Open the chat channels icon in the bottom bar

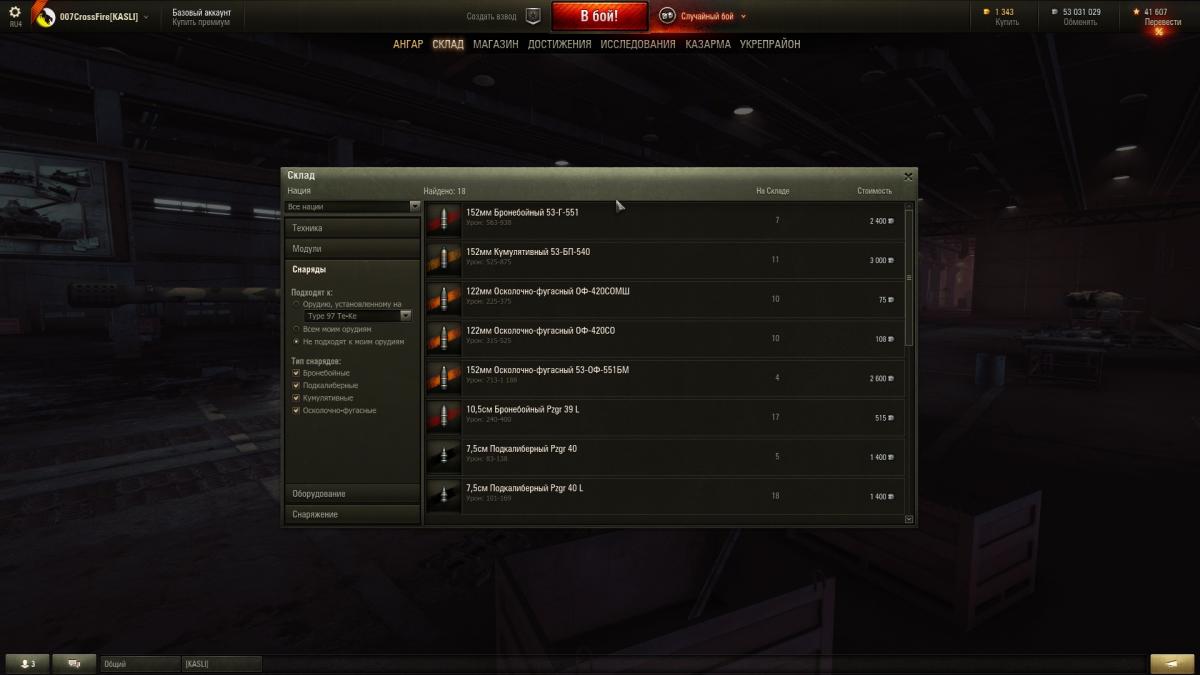[74, 663]
